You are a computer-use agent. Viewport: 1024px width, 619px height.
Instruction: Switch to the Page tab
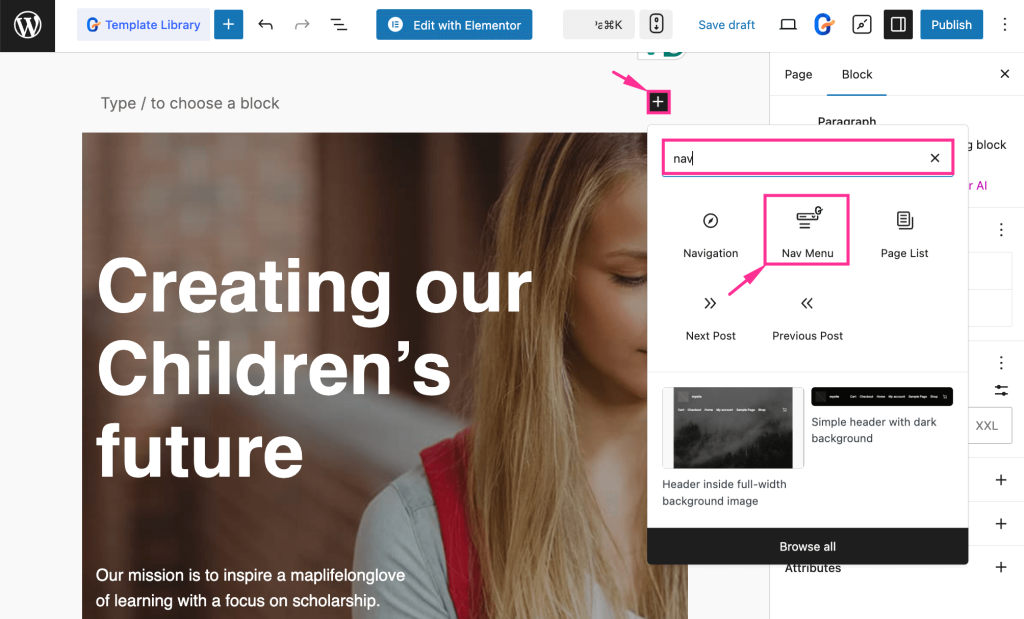[x=798, y=74]
